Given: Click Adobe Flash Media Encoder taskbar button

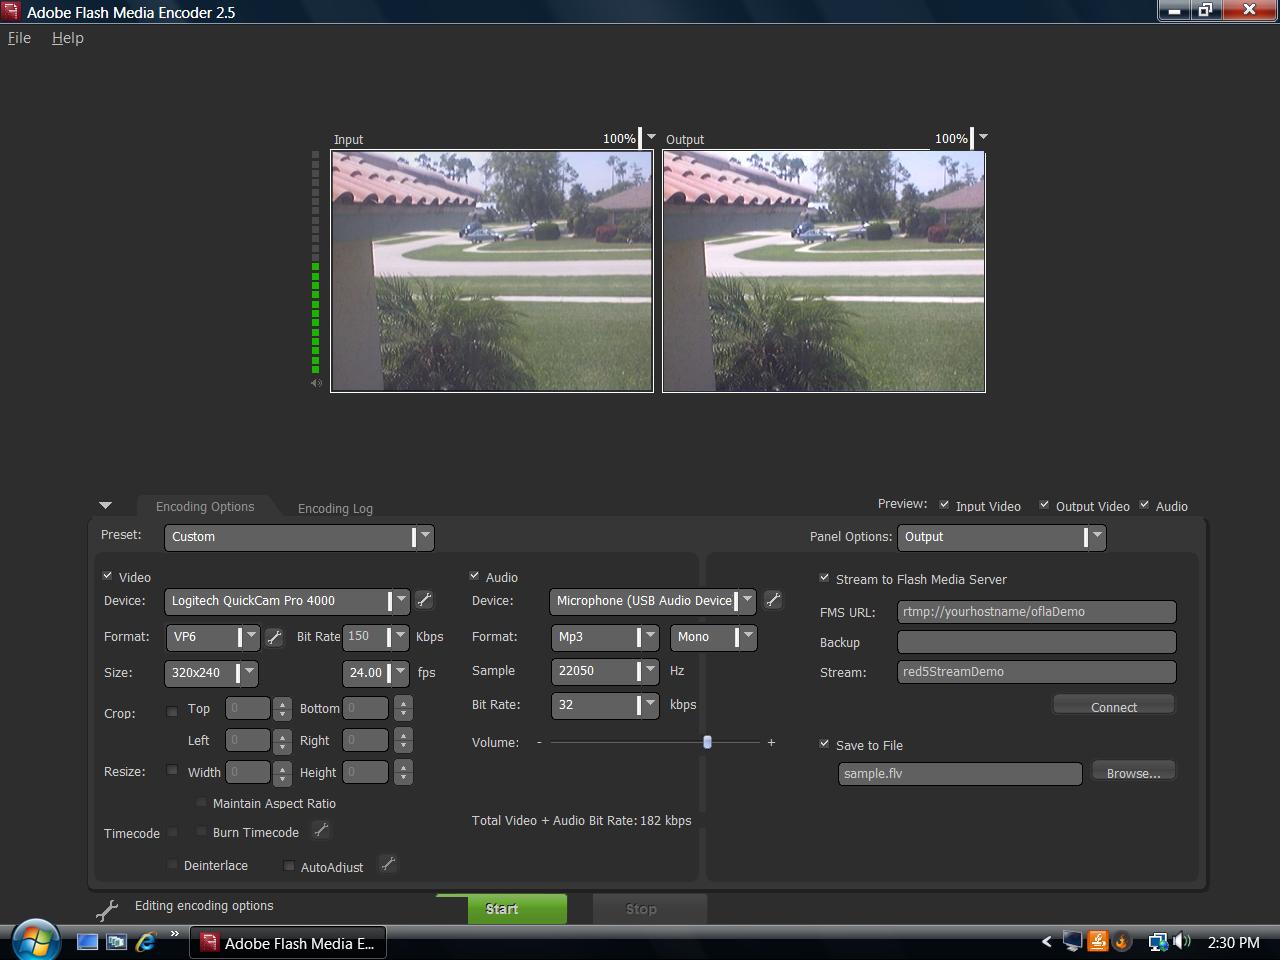Looking at the screenshot, I should pyautogui.click(x=288, y=943).
